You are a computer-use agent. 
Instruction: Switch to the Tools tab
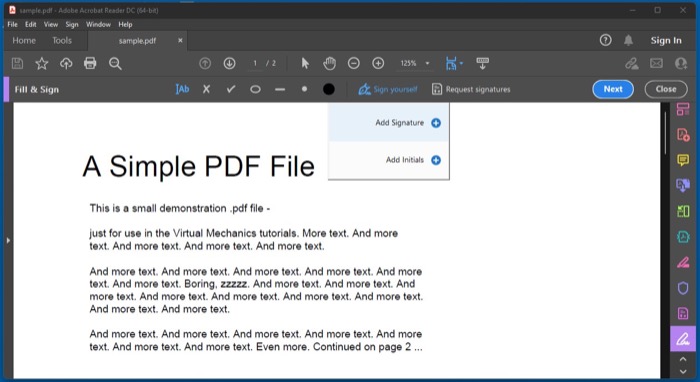point(62,41)
